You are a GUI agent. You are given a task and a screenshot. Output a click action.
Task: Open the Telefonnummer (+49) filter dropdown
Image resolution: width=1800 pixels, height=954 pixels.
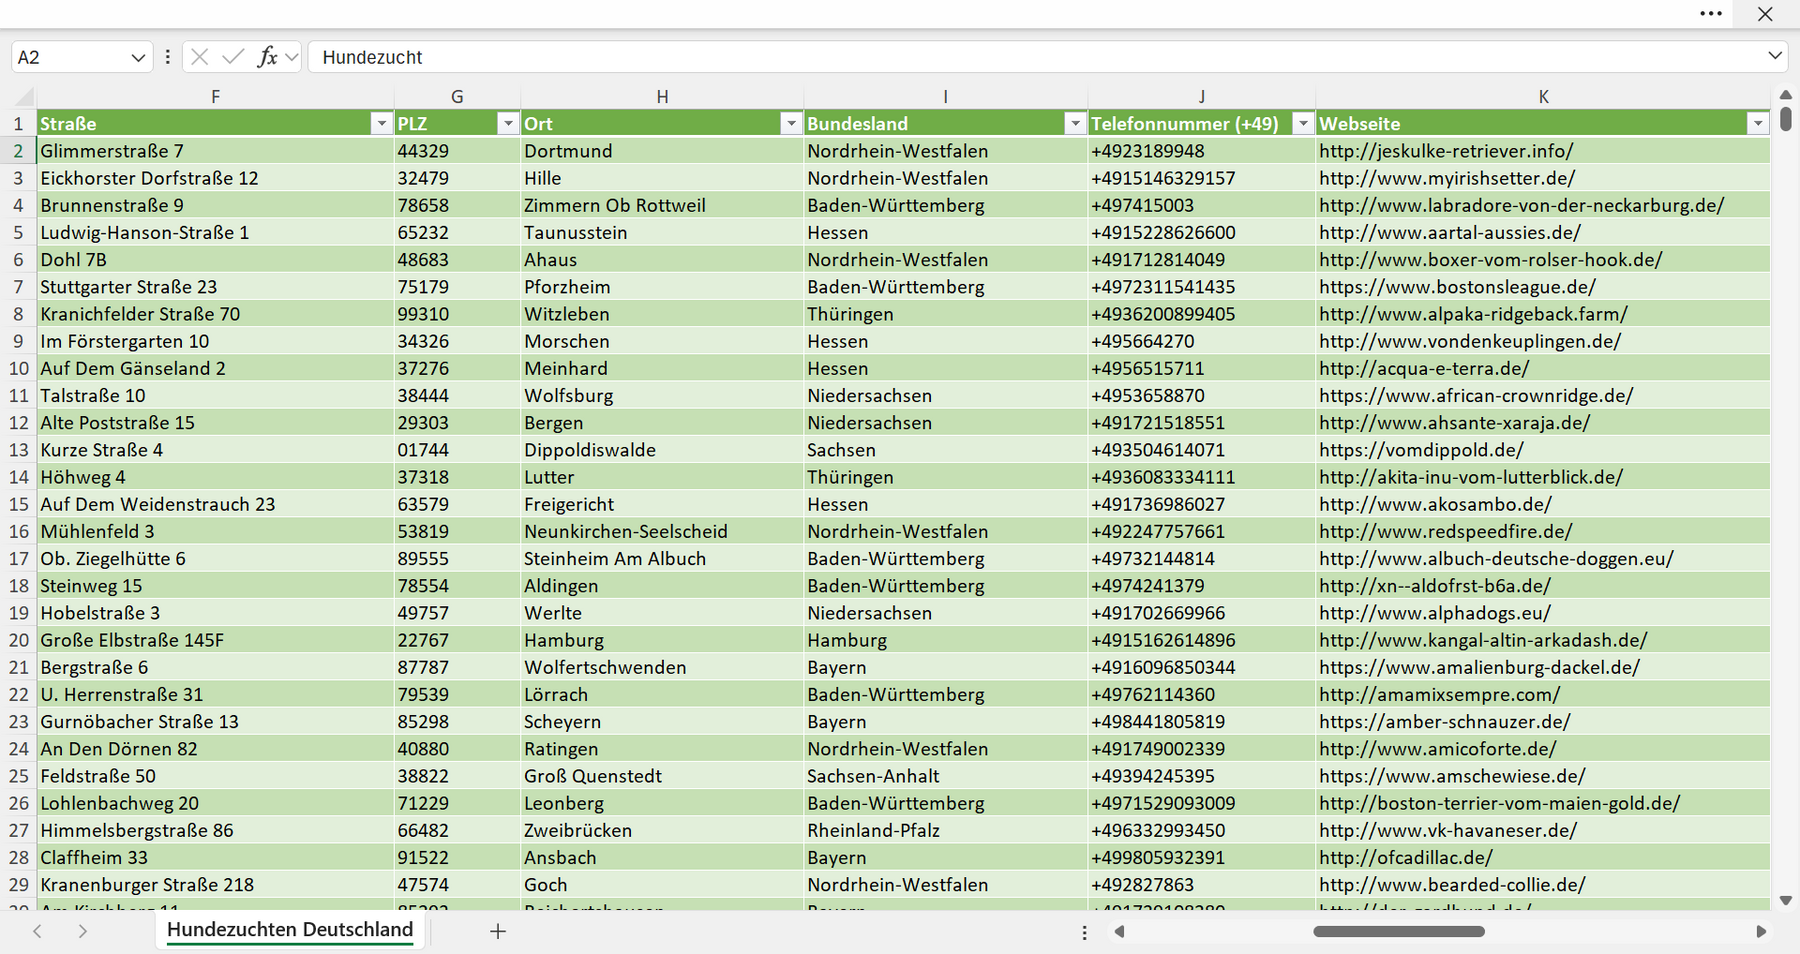[x=1302, y=123]
